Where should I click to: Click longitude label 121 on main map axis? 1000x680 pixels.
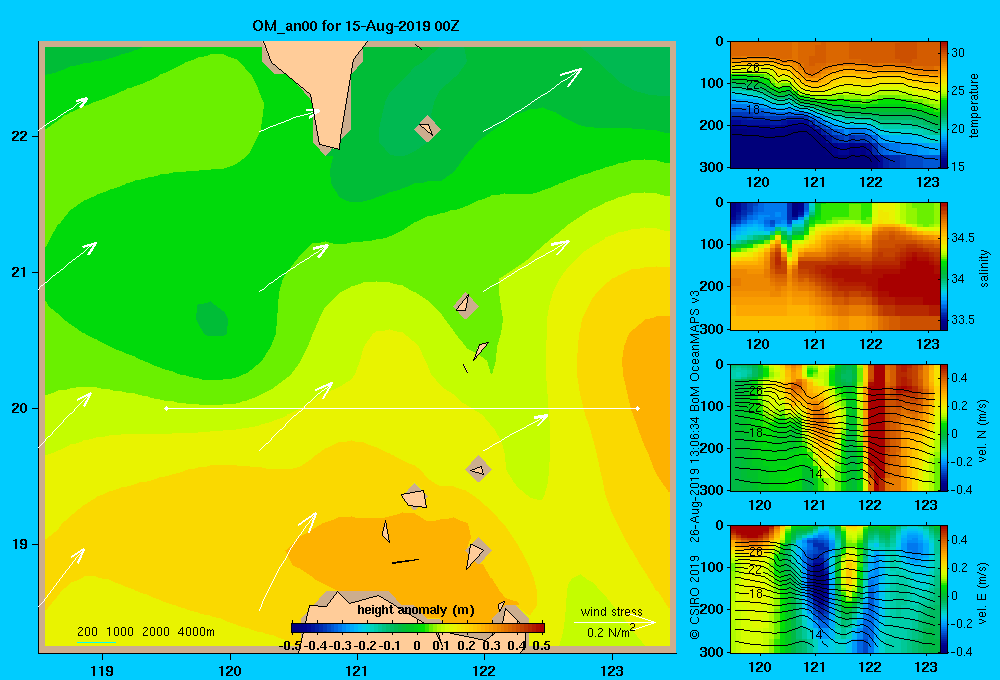click(357, 670)
